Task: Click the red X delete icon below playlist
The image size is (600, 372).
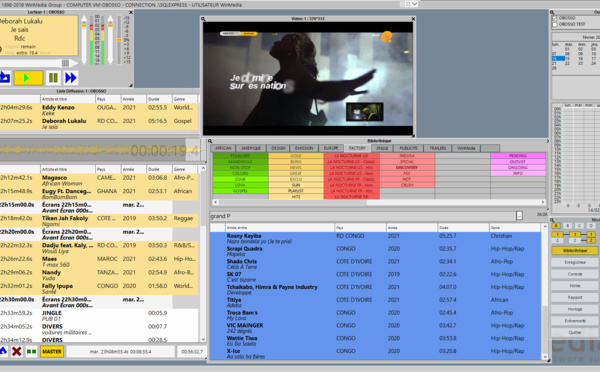Action: point(16,351)
